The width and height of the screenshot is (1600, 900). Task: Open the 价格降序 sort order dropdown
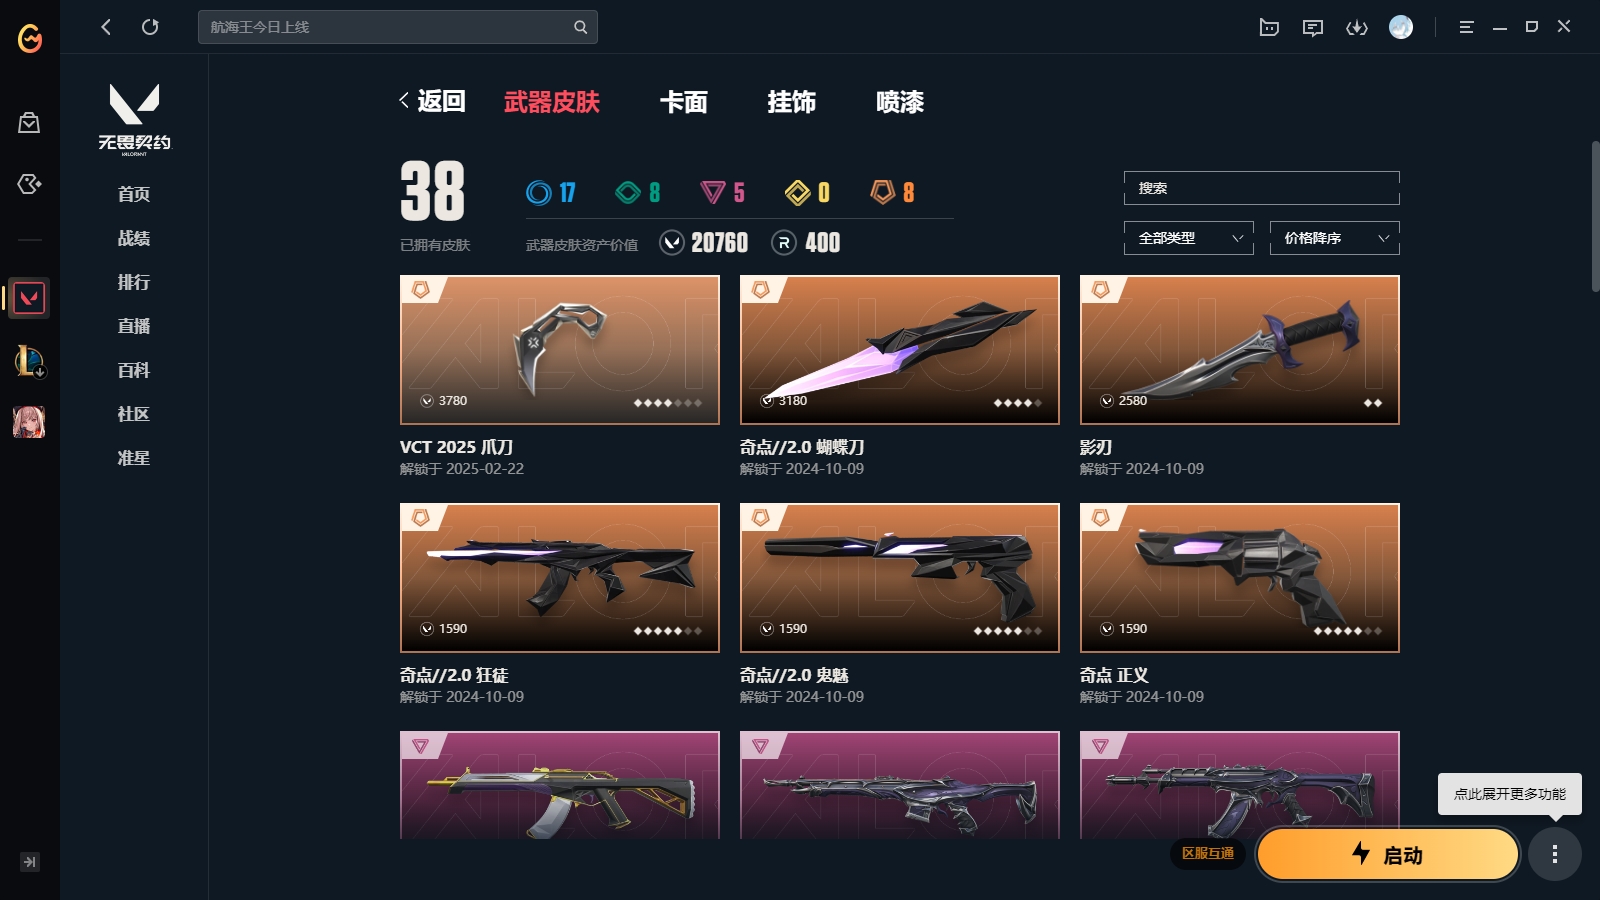coord(1335,238)
